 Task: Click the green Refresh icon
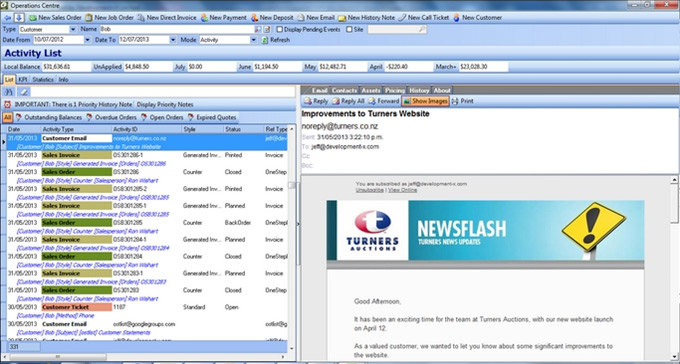265,40
